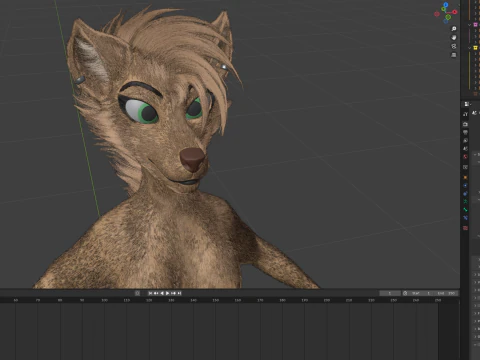The width and height of the screenshot is (480, 360).
Task: Play the animation forward
Action: [x=167, y=293]
